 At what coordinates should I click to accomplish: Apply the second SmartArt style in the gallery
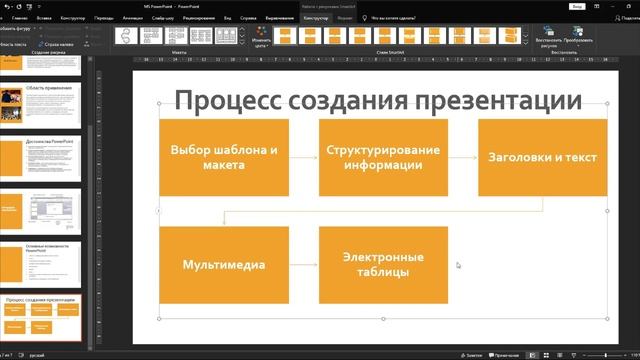310,36
